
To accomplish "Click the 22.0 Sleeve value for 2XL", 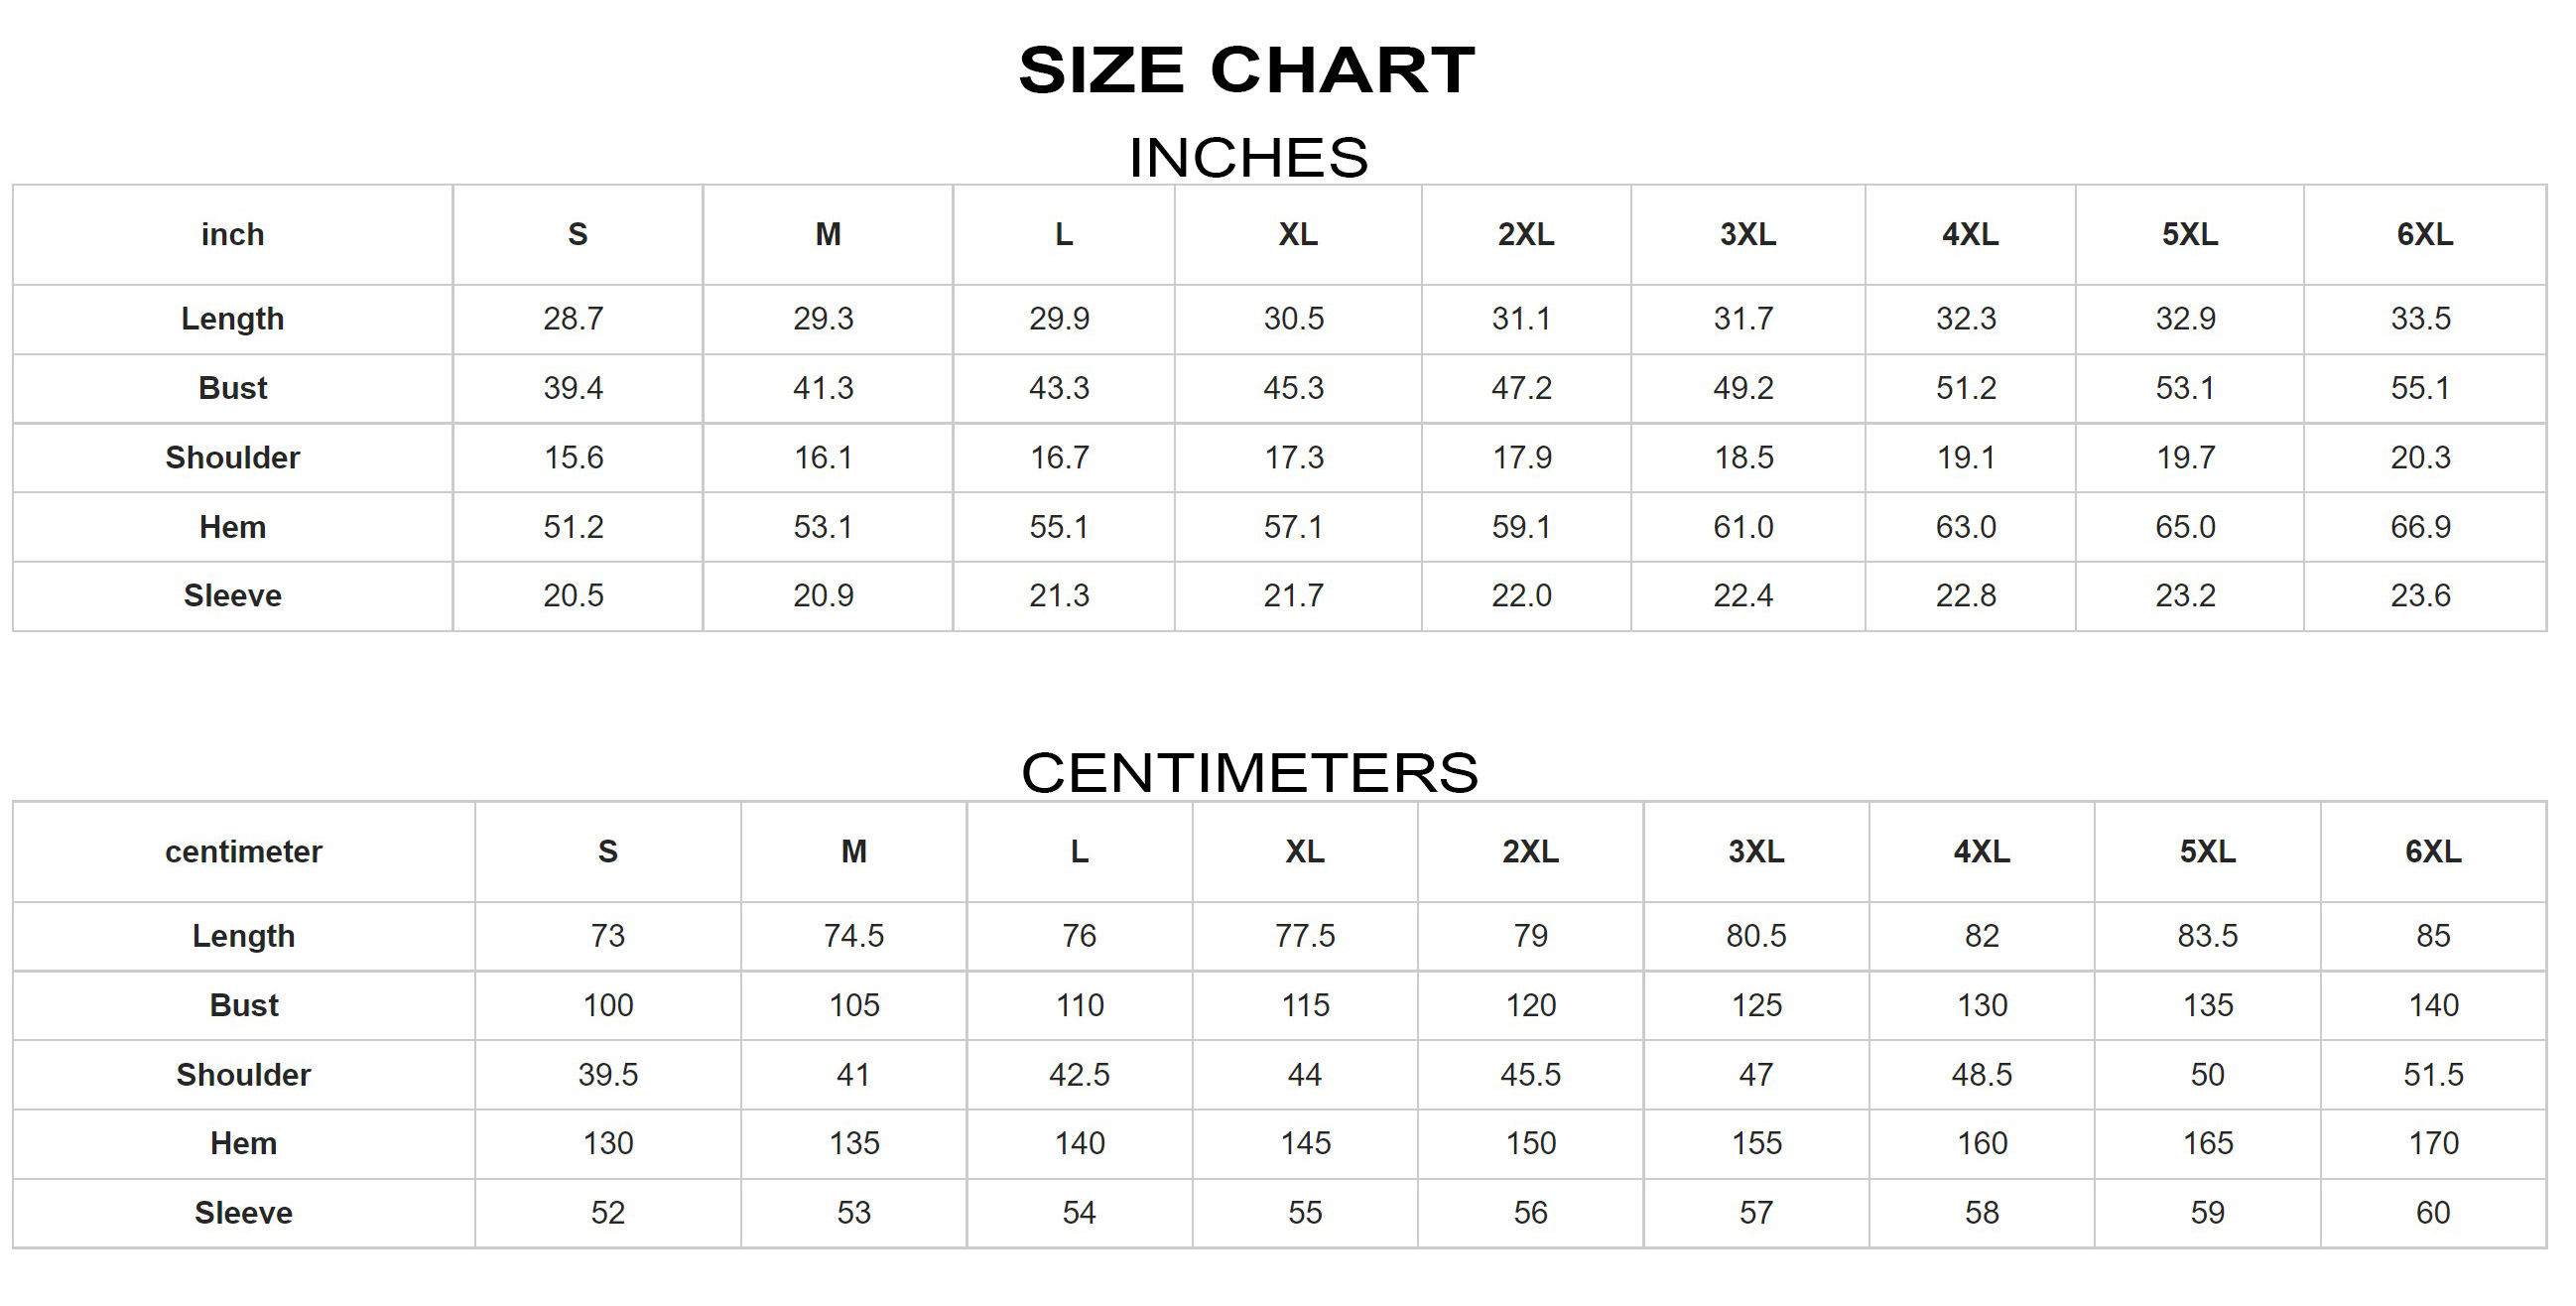I will click(x=1521, y=596).
